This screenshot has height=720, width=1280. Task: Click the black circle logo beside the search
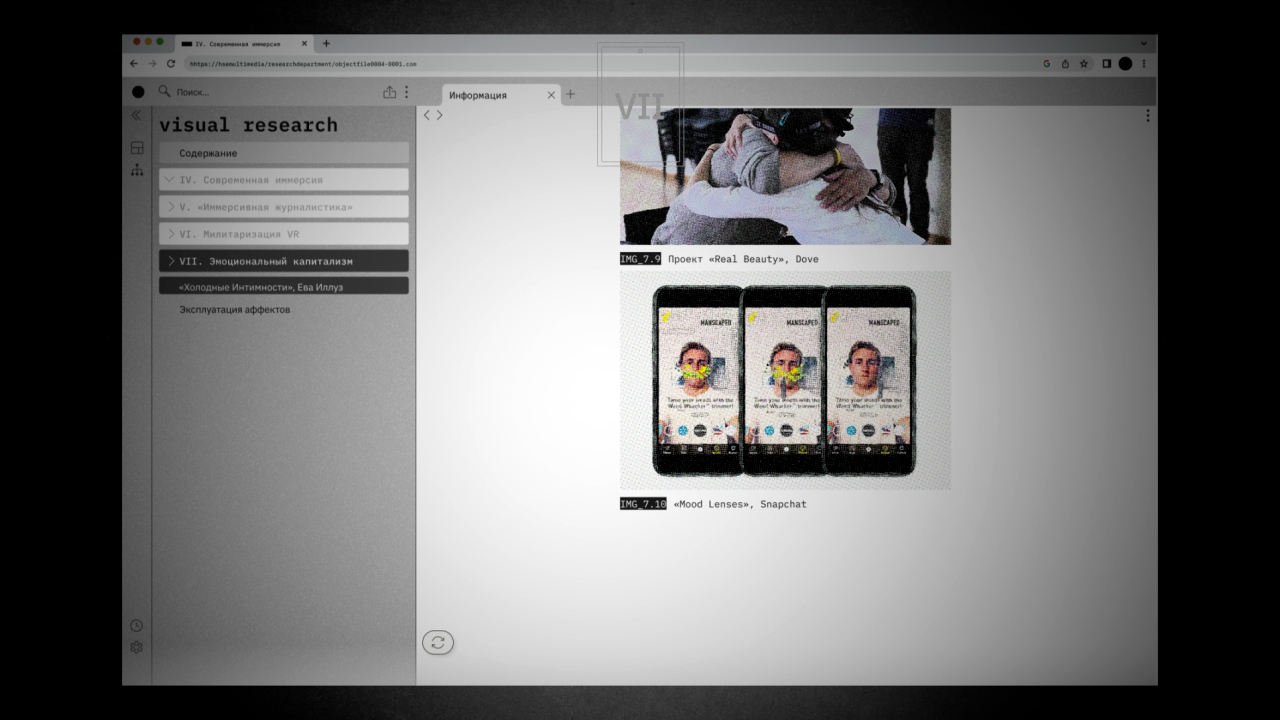(x=138, y=92)
